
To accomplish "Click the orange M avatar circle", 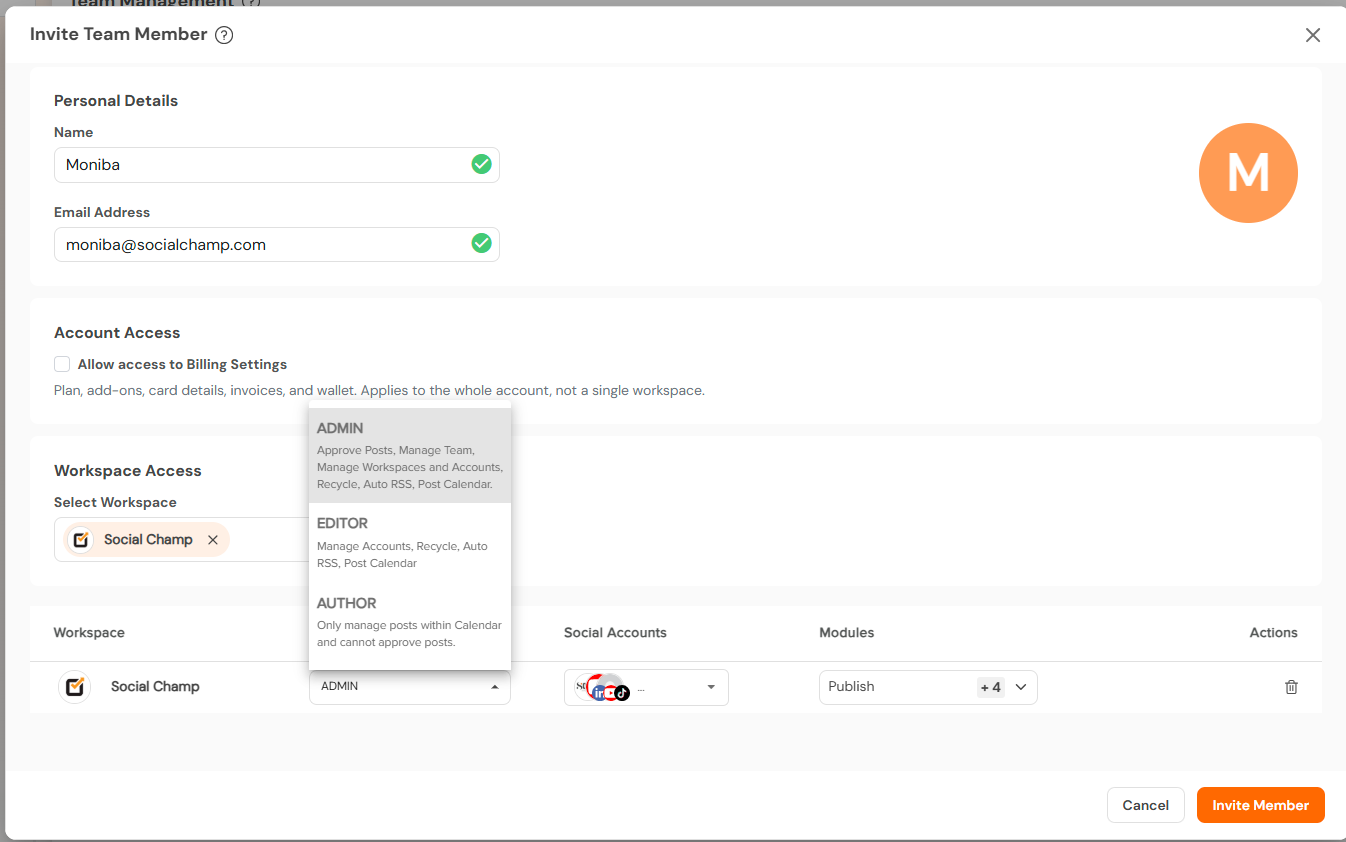I will (x=1248, y=173).
